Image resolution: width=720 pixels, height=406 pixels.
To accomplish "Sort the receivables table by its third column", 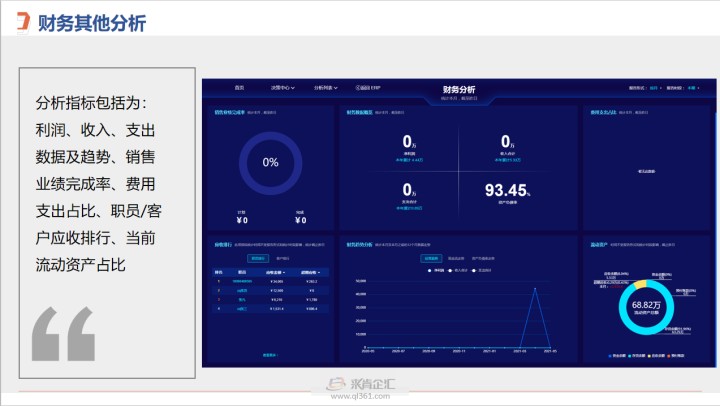I will click(276, 272).
